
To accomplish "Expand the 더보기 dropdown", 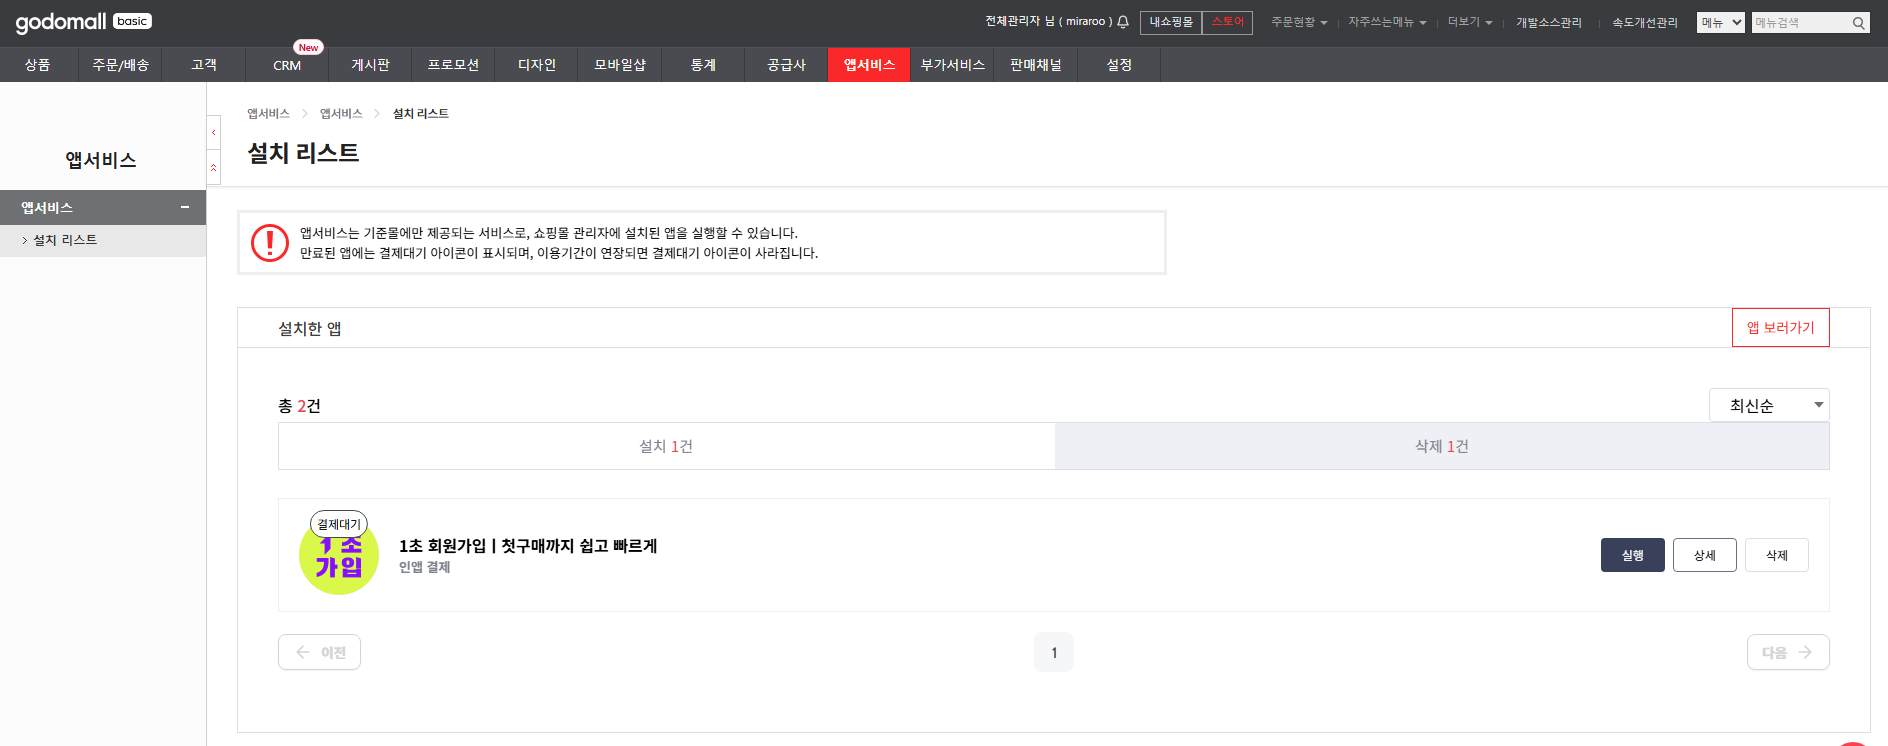I will click(1470, 22).
